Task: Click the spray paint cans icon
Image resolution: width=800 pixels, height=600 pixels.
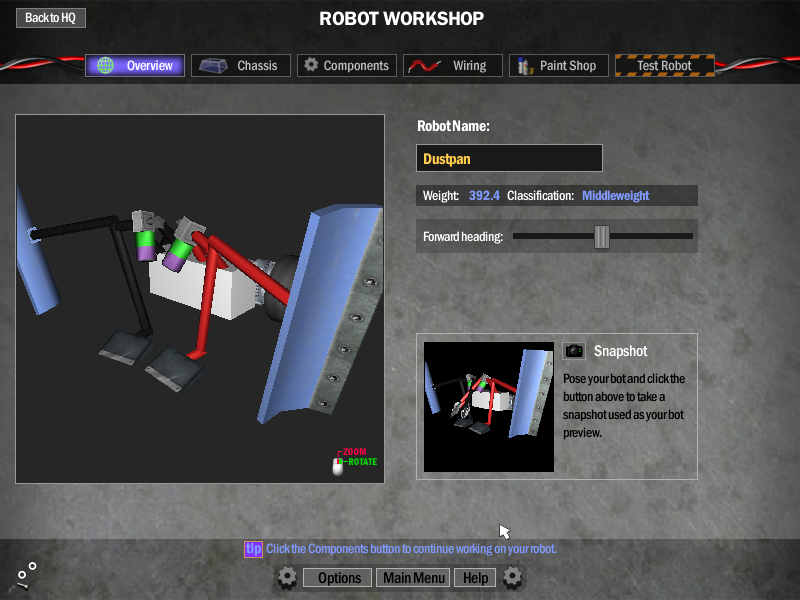Action: click(x=524, y=66)
